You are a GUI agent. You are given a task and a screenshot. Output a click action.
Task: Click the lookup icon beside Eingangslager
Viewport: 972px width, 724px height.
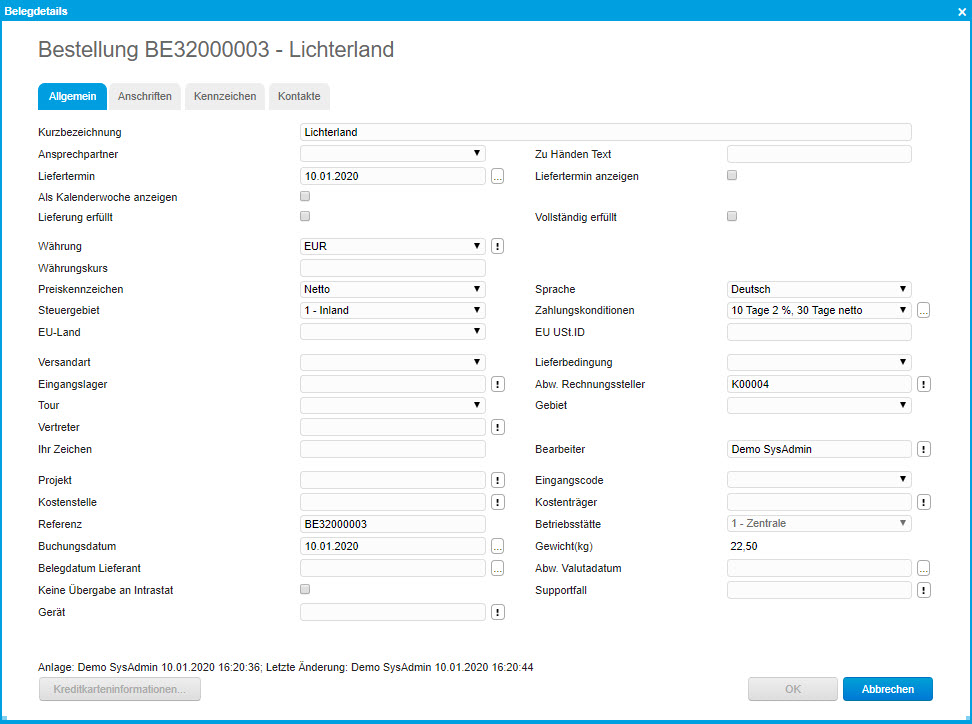point(498,384)
